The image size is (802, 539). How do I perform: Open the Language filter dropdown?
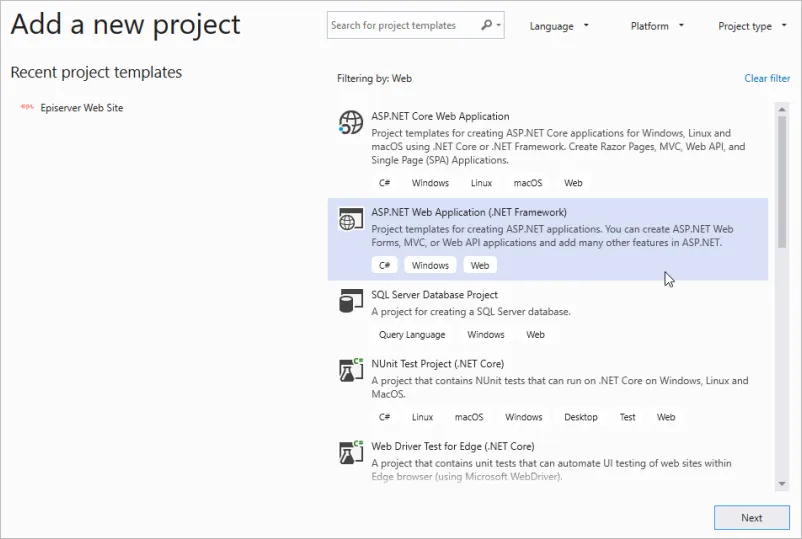(559, 26)
